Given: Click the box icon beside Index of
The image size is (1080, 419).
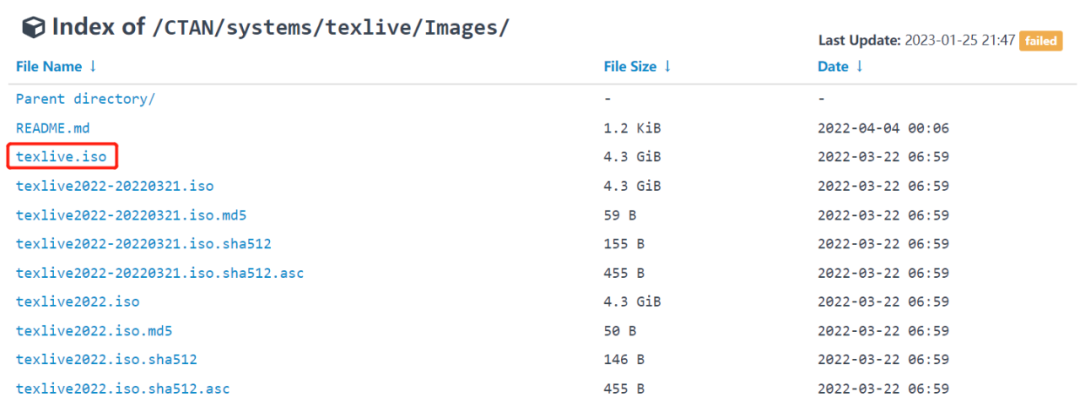Looking at the screenshot, I should (34, 27).
